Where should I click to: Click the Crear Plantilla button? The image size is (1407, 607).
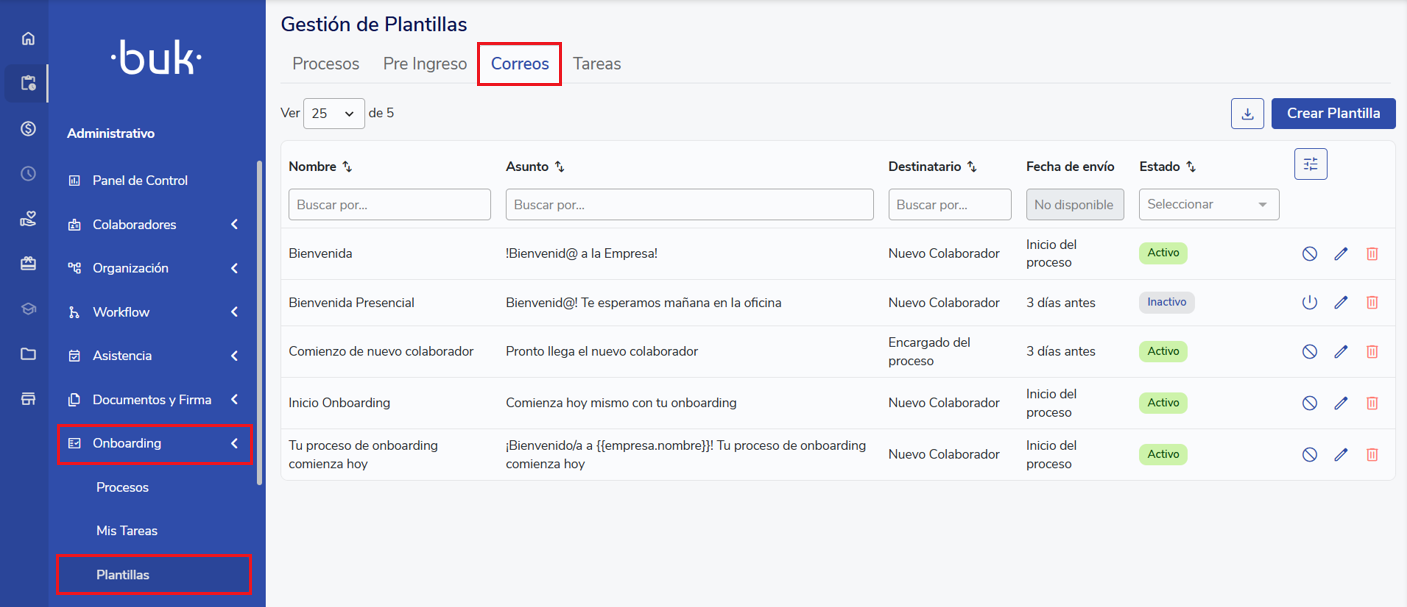click(1333, 113)
